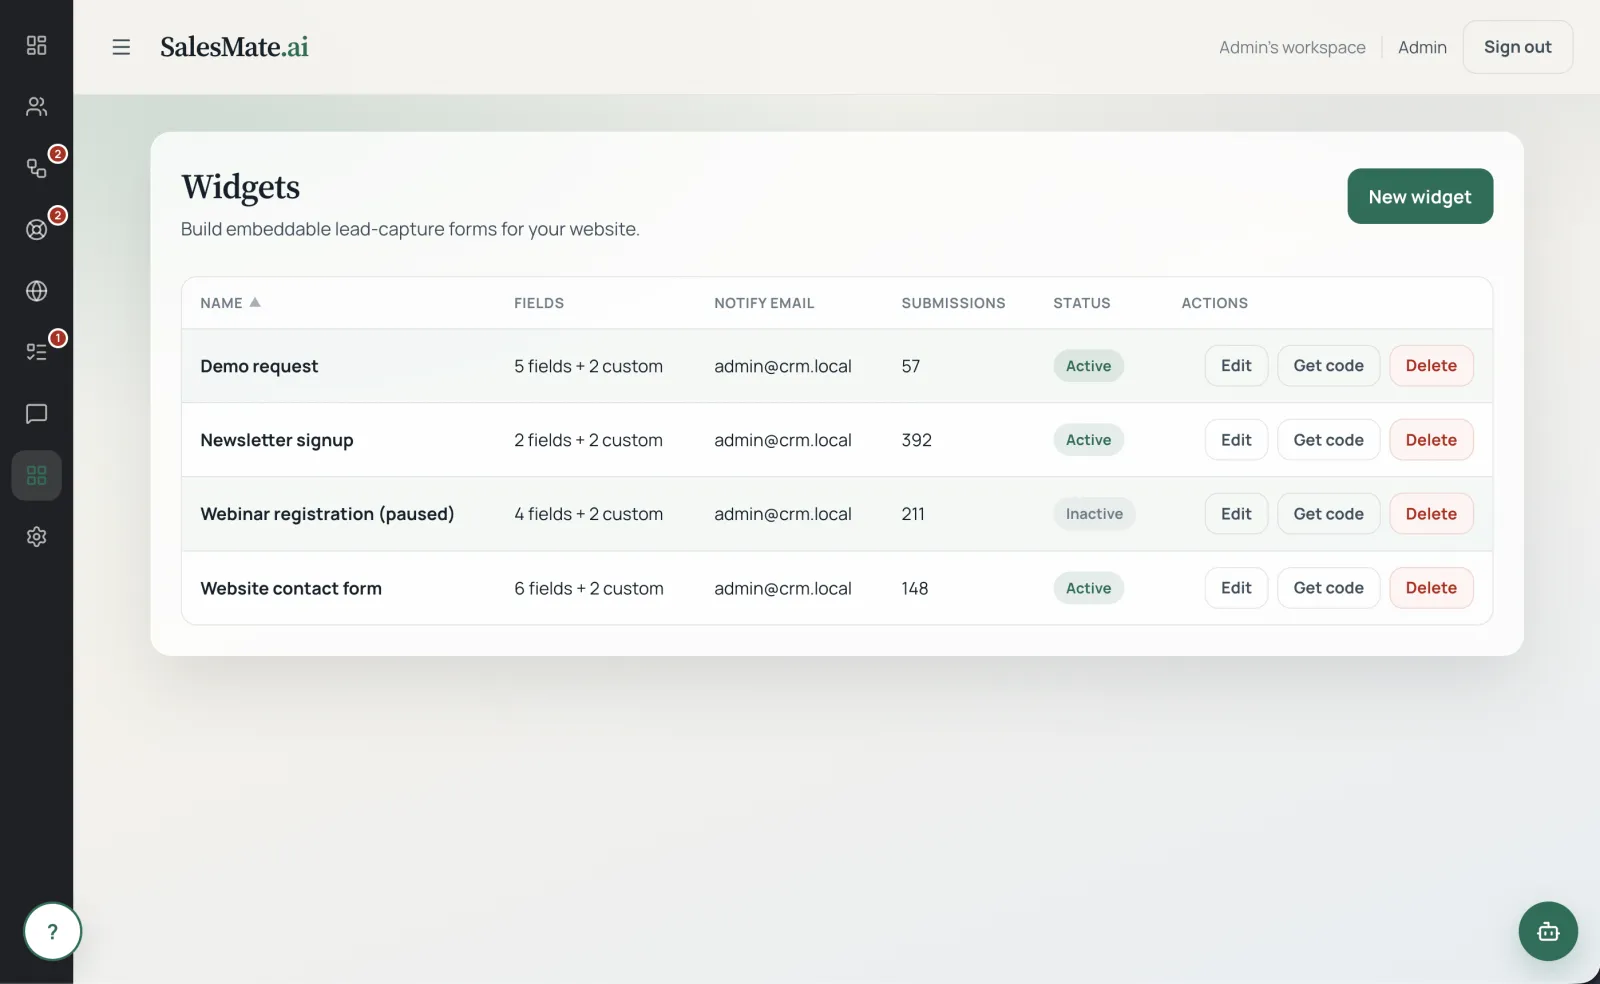The height and width of the screenshot is (984, 1600).
Task: Click the New widget button
Action: [x=1420, y=196]
